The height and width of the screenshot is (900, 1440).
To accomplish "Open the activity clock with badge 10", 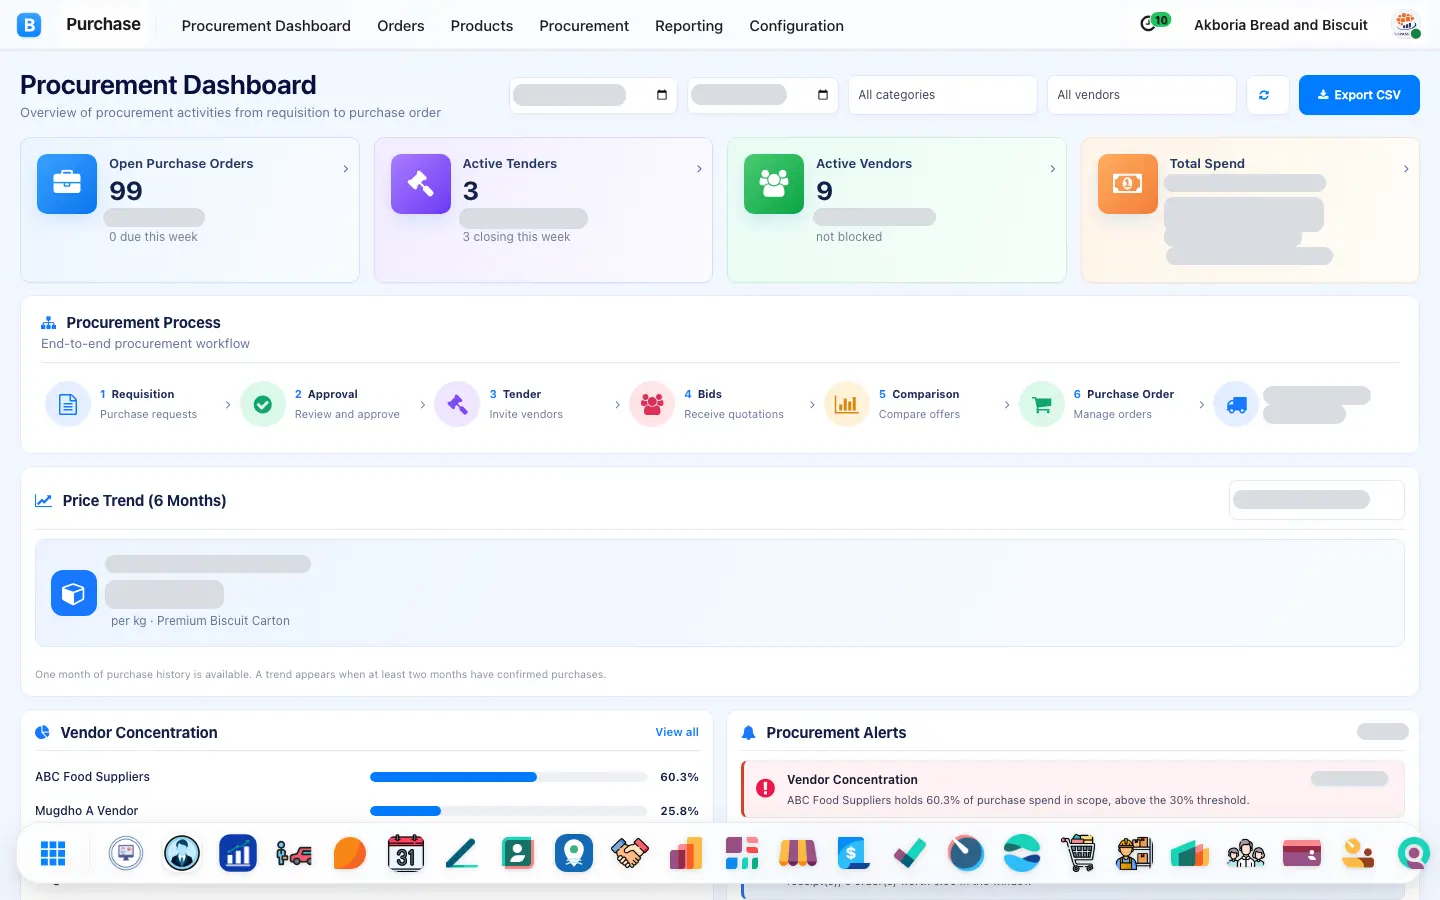I will [1154, 23].
